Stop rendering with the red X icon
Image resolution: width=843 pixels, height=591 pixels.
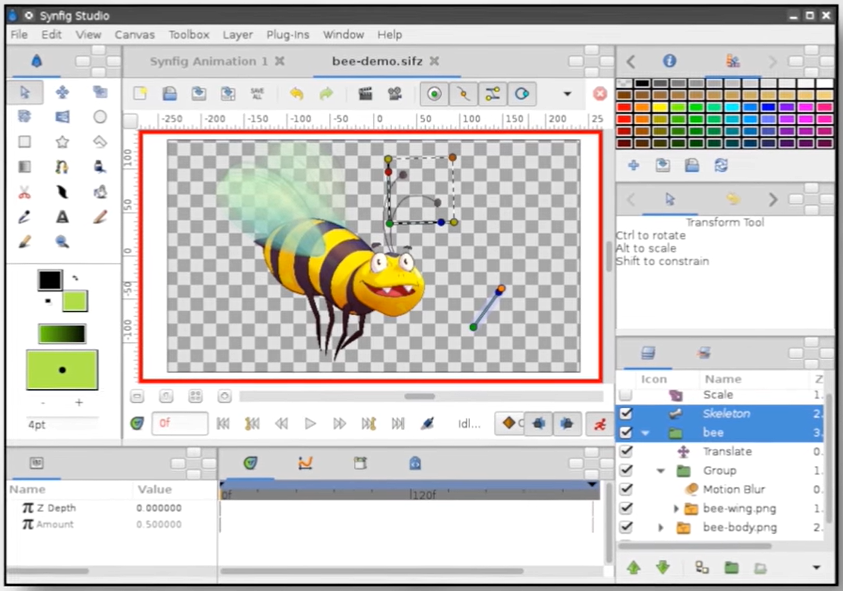coord(600,94)
